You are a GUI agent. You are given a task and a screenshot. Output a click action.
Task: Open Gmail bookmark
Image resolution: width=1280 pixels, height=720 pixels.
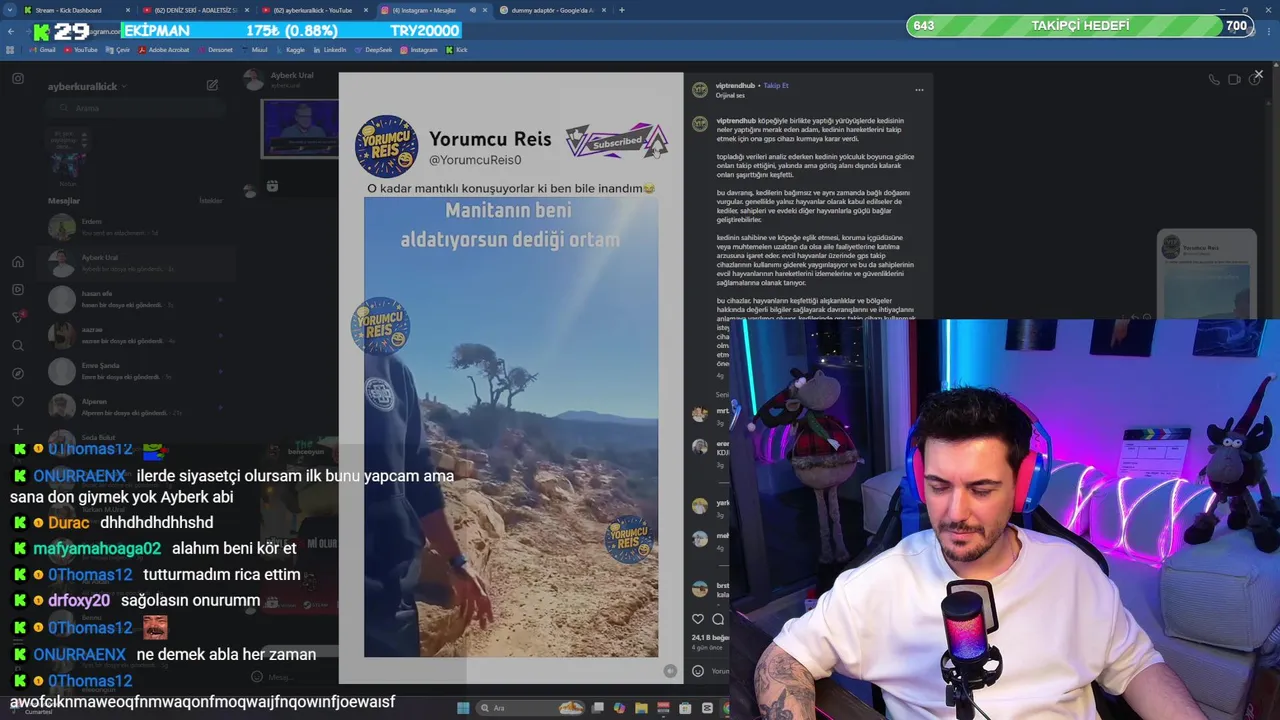tap(41, 49)
